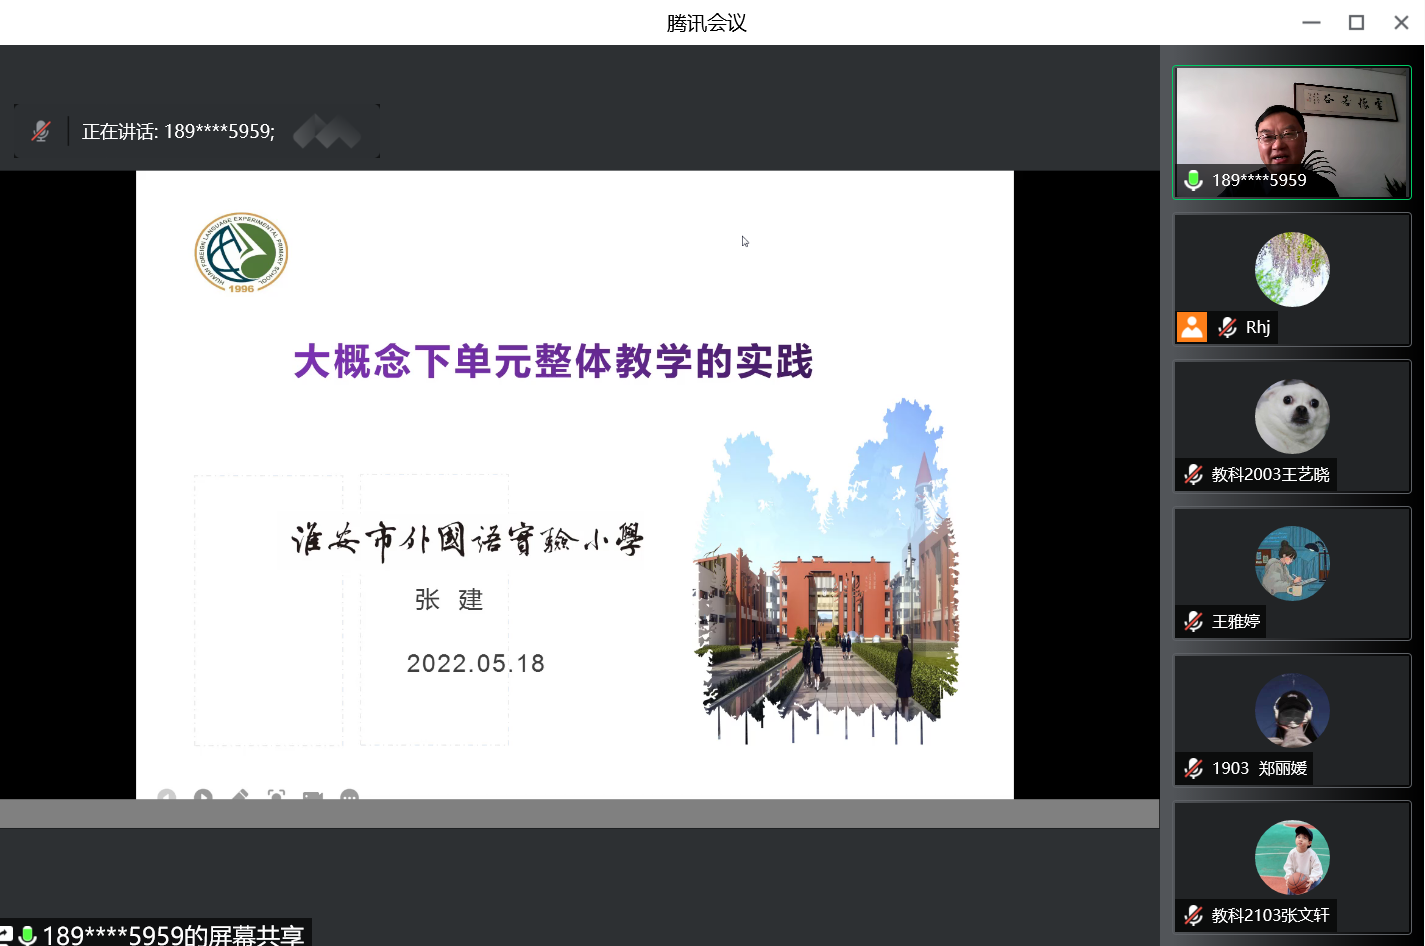Click Rhj's orange host badge icon
The image size is (1425, 946).
(x=1192, y=327)
